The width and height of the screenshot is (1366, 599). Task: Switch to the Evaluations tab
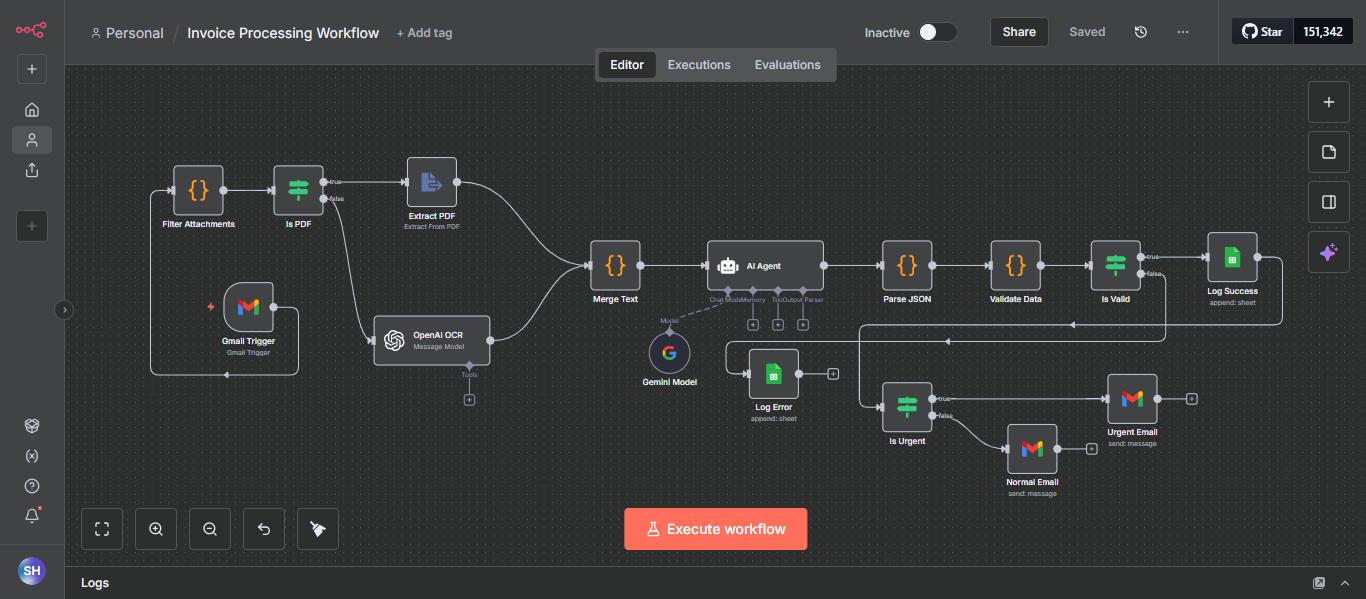tap(788, 65)
